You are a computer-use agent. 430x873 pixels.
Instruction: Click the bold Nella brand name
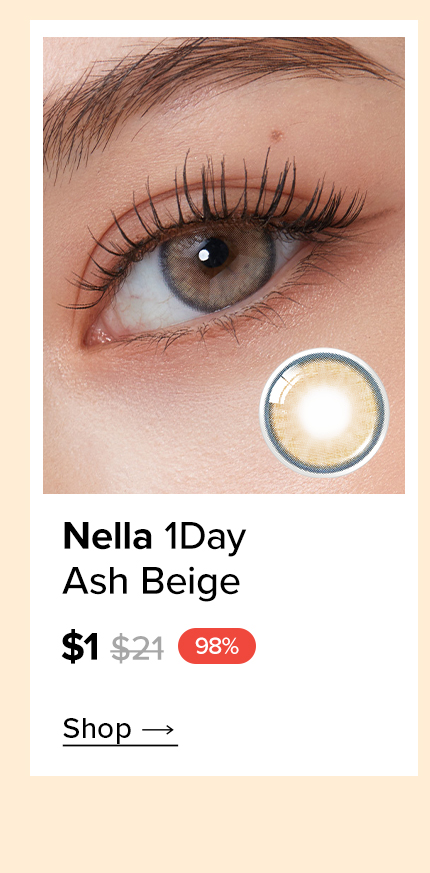(x=108, y=538)
